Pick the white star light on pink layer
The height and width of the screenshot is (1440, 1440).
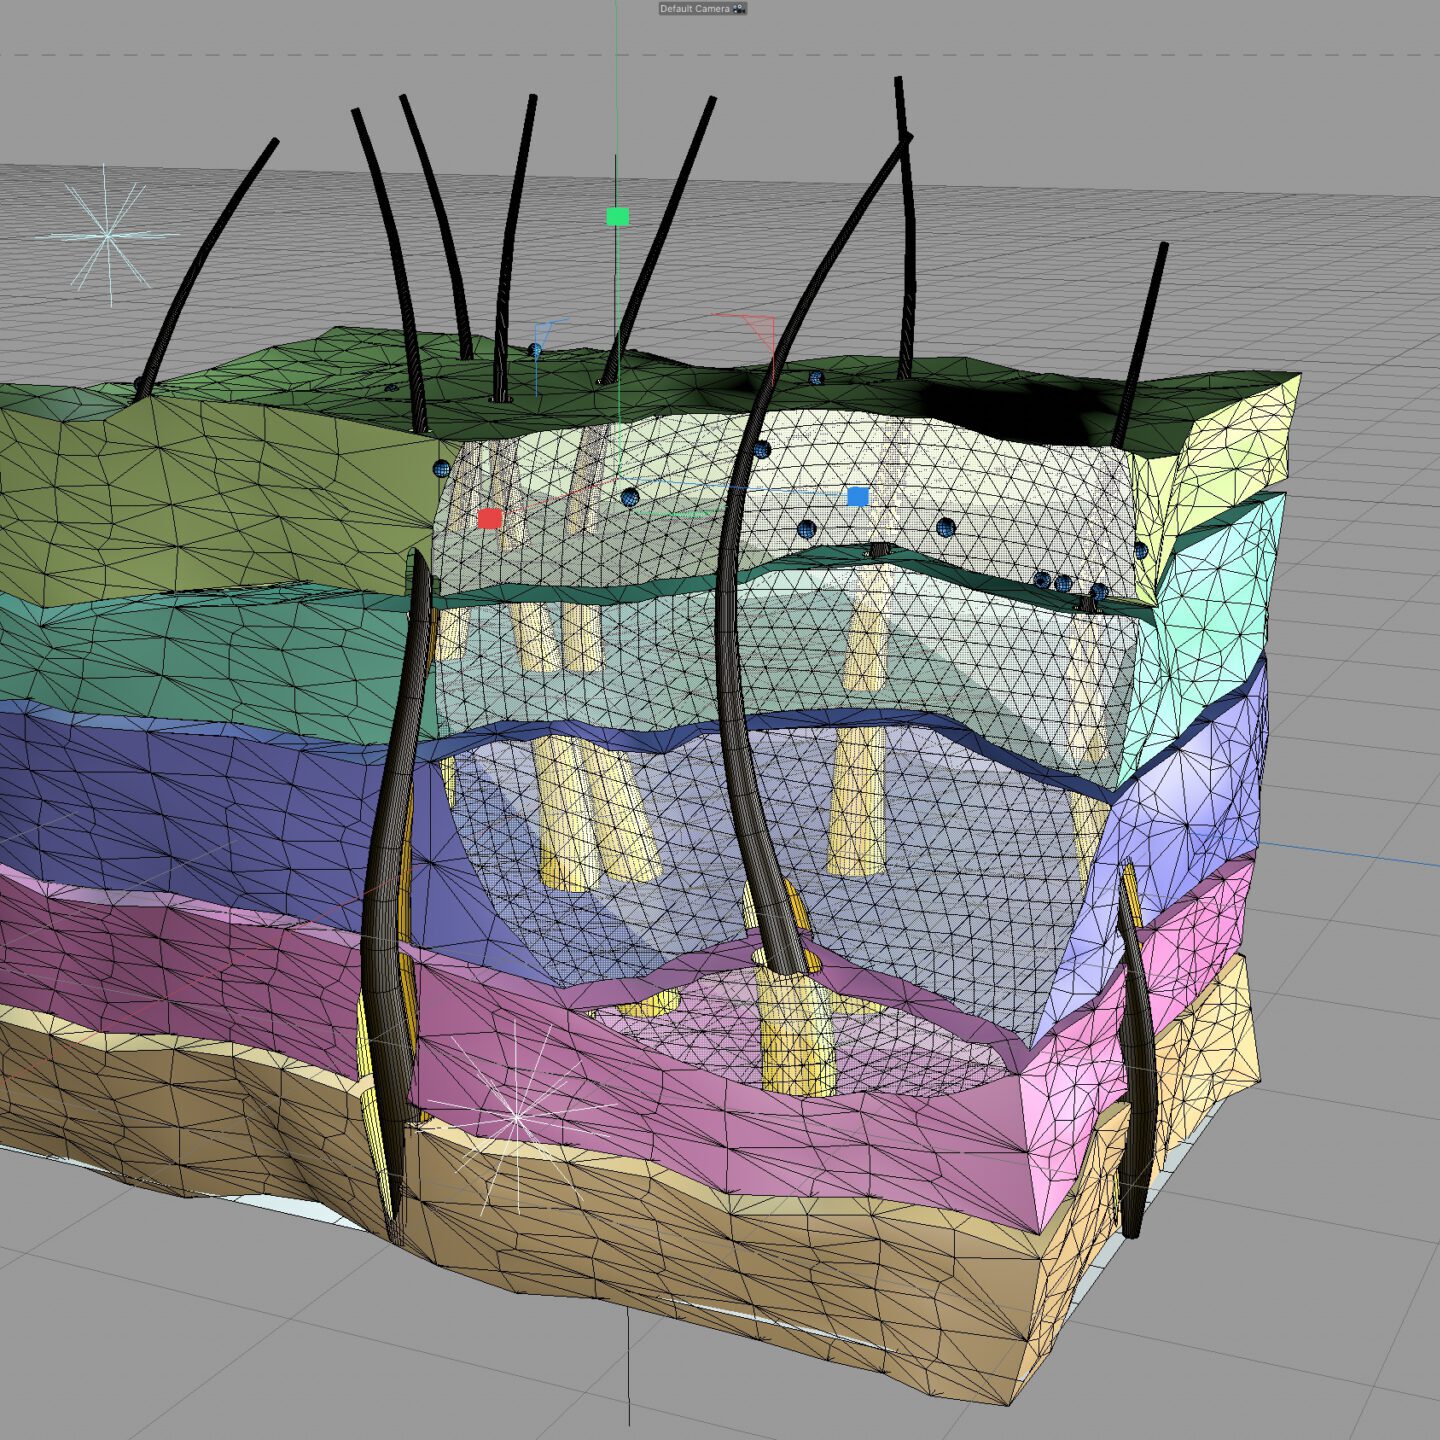tap(515, 1117)
